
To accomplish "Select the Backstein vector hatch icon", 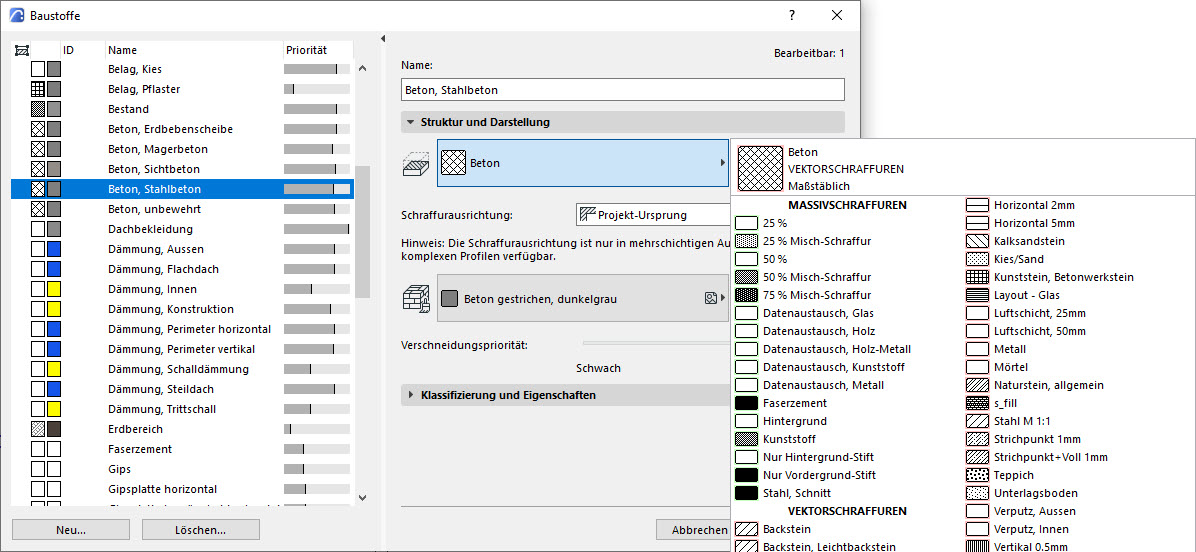I will click(746, 529).
